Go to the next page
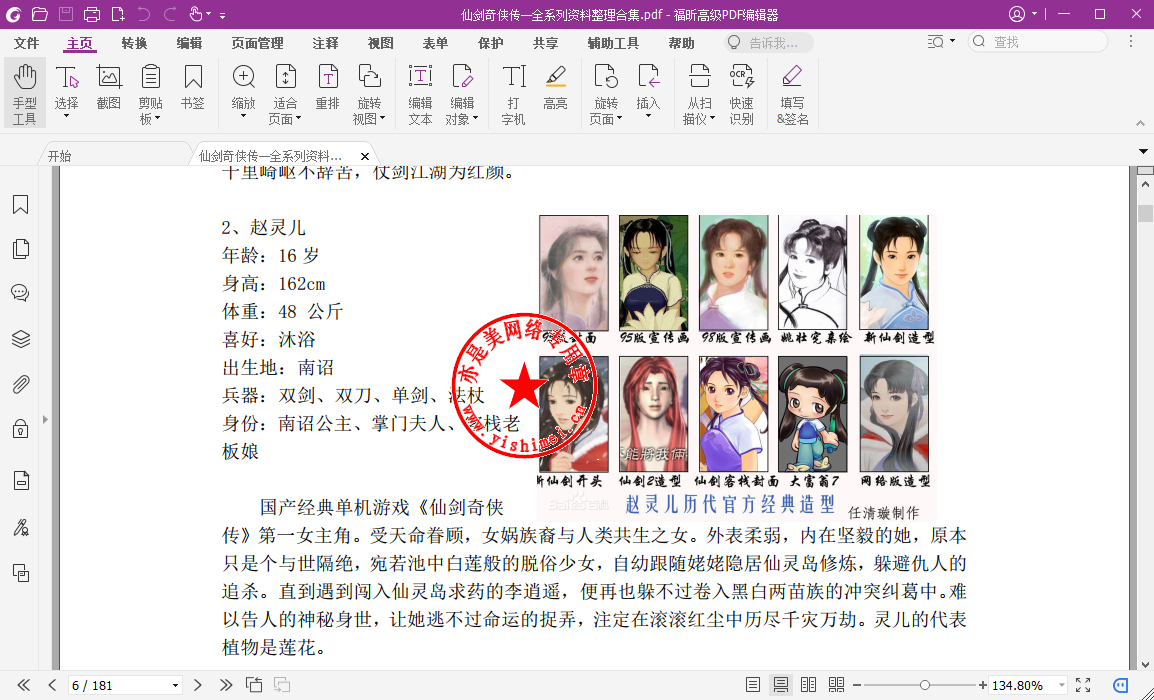The height and width of the screenshot is (700, 1154). (x=197, y=685)
